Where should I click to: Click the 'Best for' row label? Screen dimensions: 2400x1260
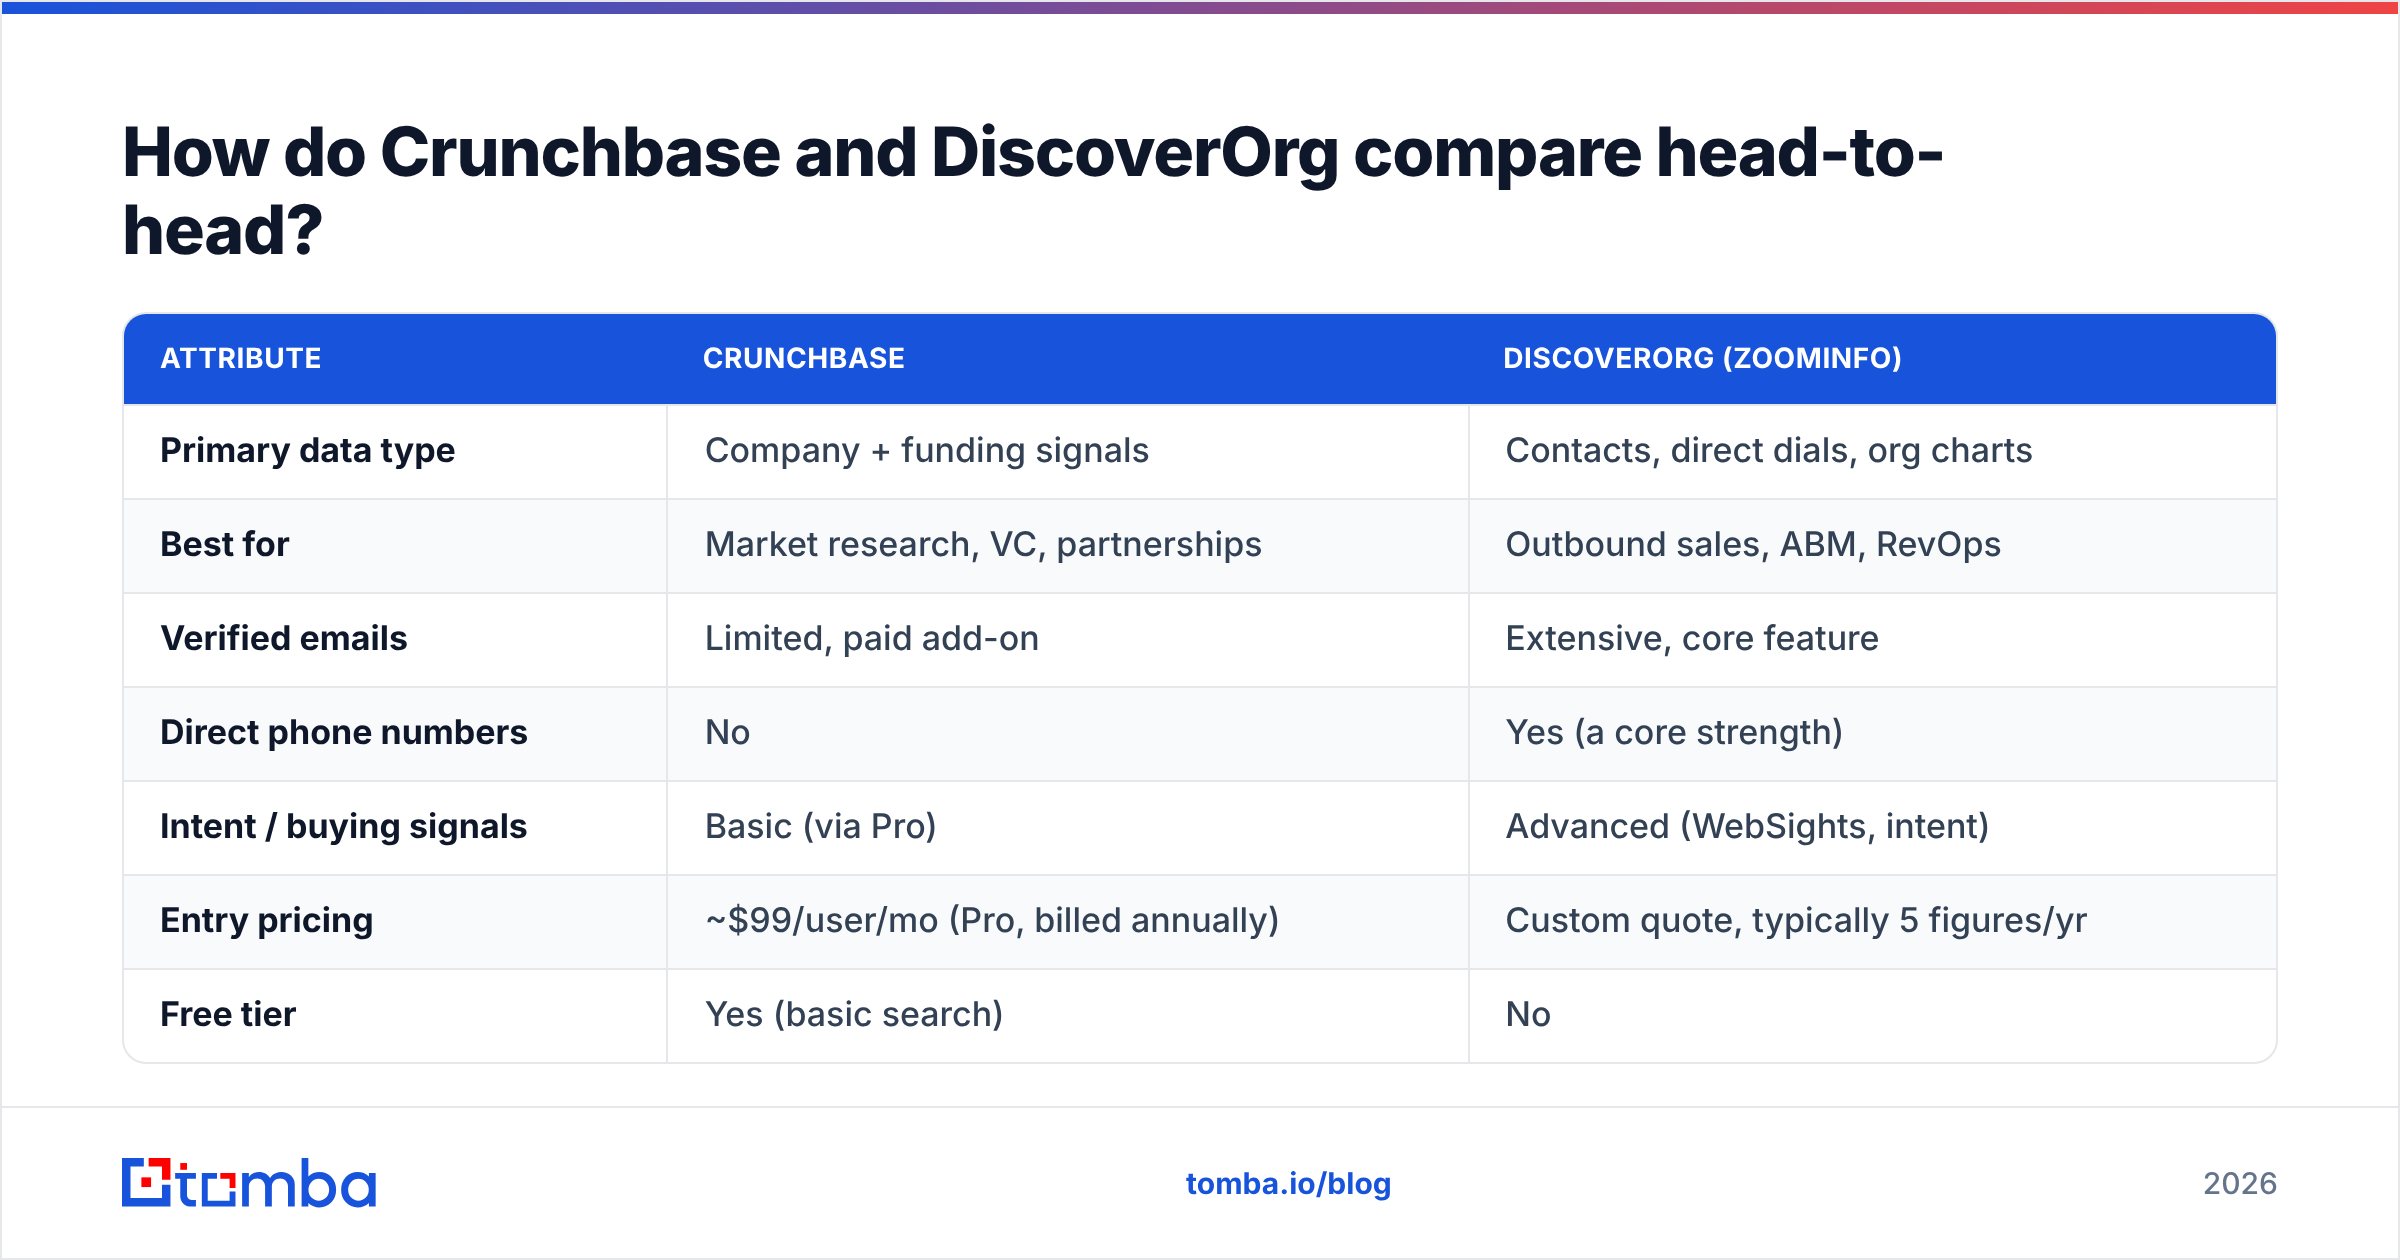tap(225, 544)
